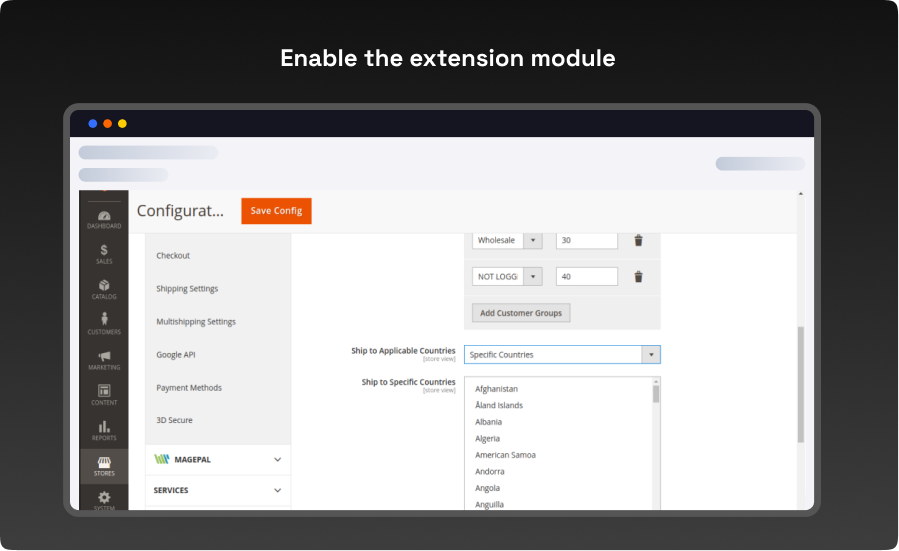Viewport: 899px width, 551px height.
Task: Open the NOT LOGG customer group dropdown
Action: tap(507, 277)
